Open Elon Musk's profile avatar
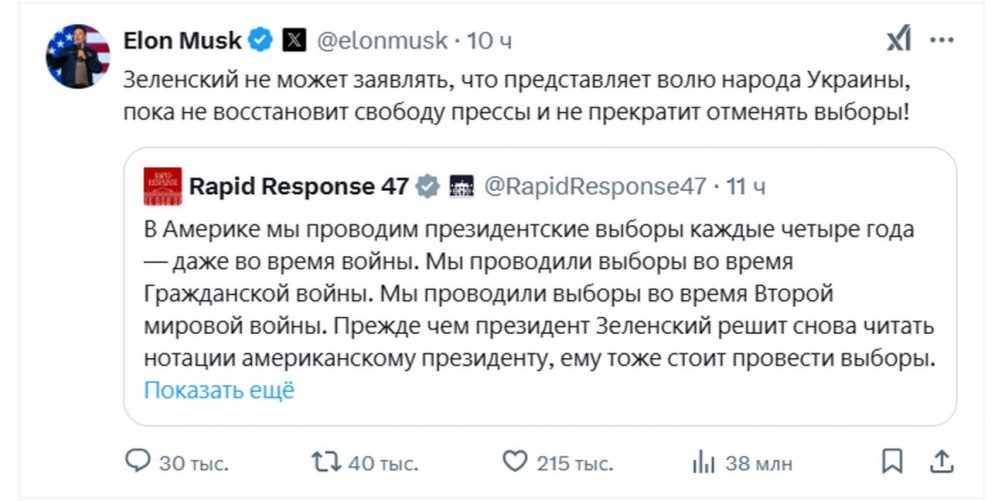The image size is (1005, 501). pyautogui.click(x=77, y=55)
